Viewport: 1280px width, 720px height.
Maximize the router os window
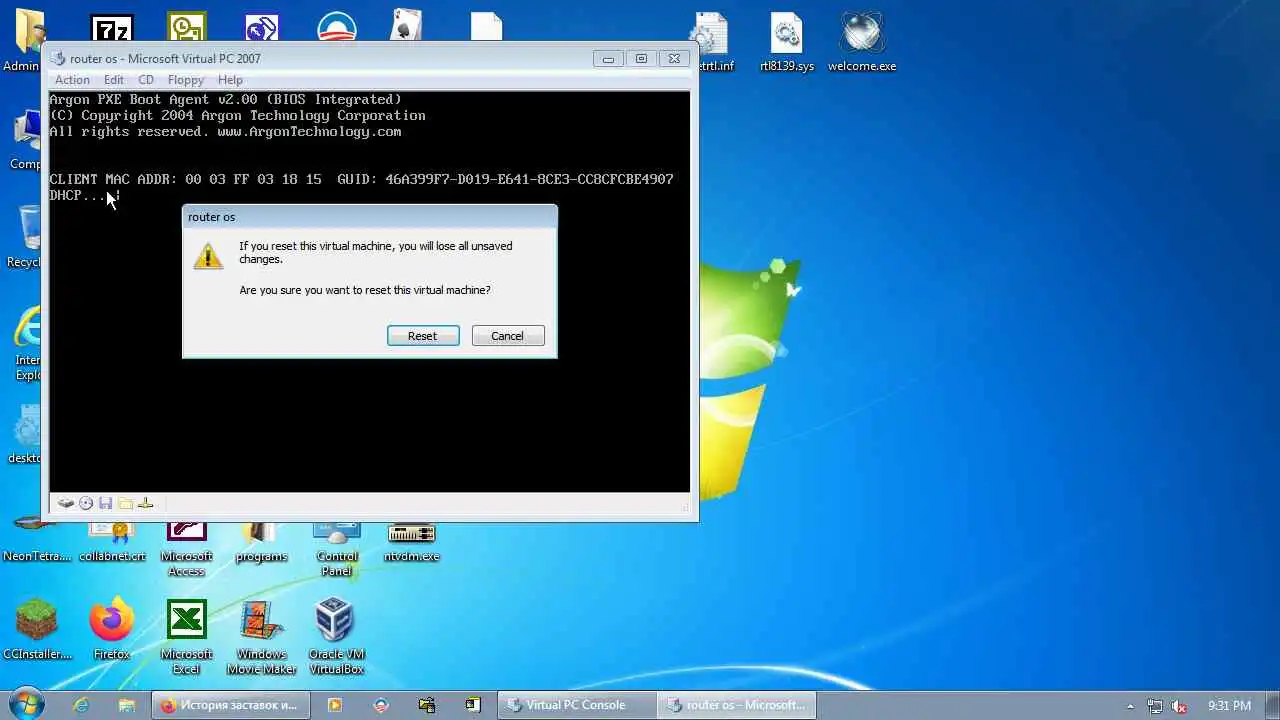[641, 59]
